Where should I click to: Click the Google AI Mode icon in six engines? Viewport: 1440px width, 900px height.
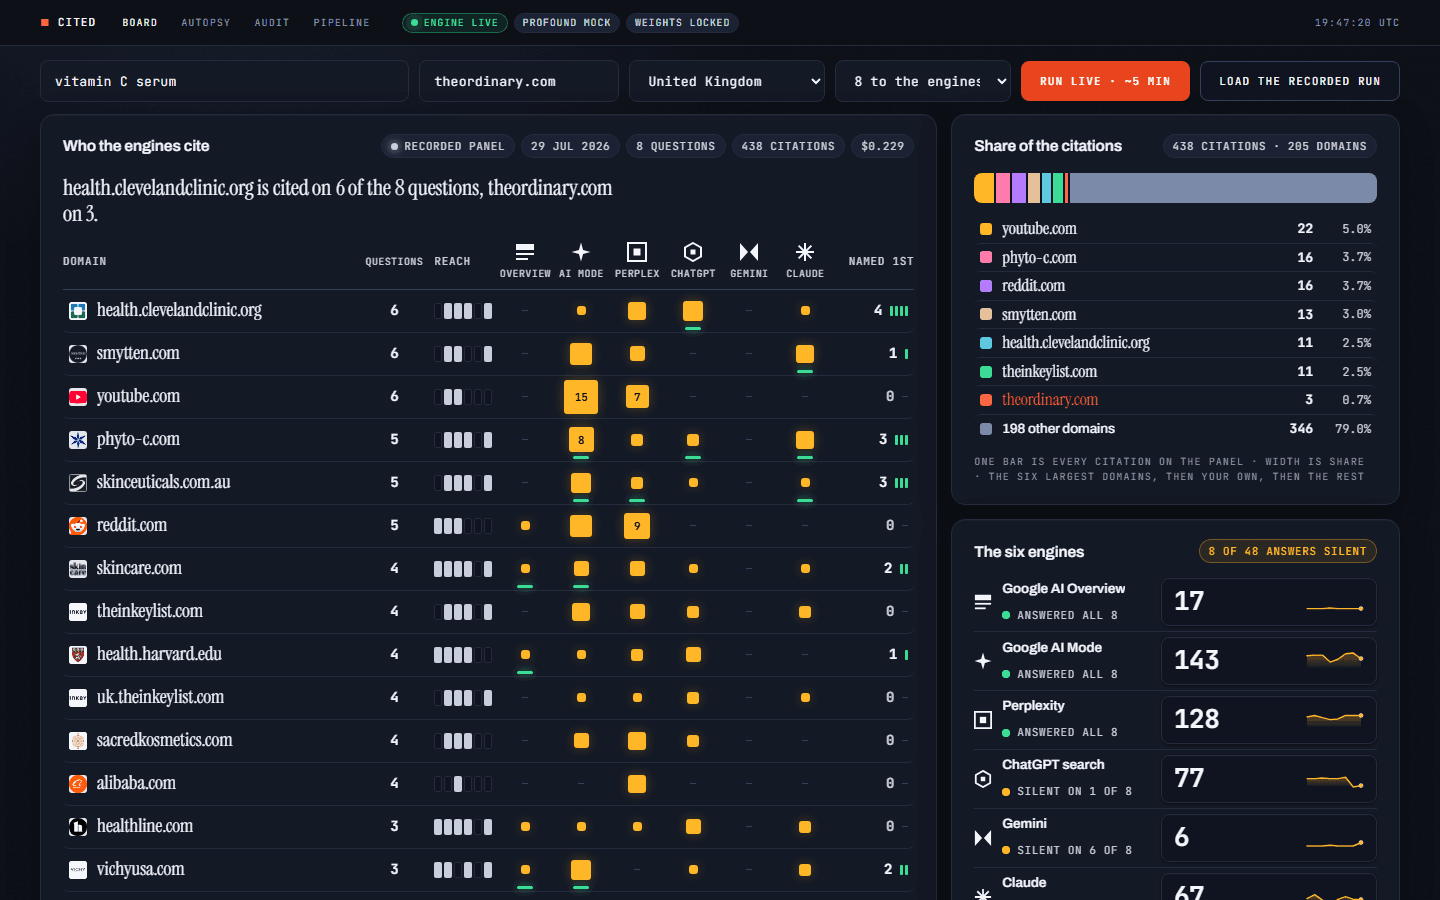tap(983, 661)
